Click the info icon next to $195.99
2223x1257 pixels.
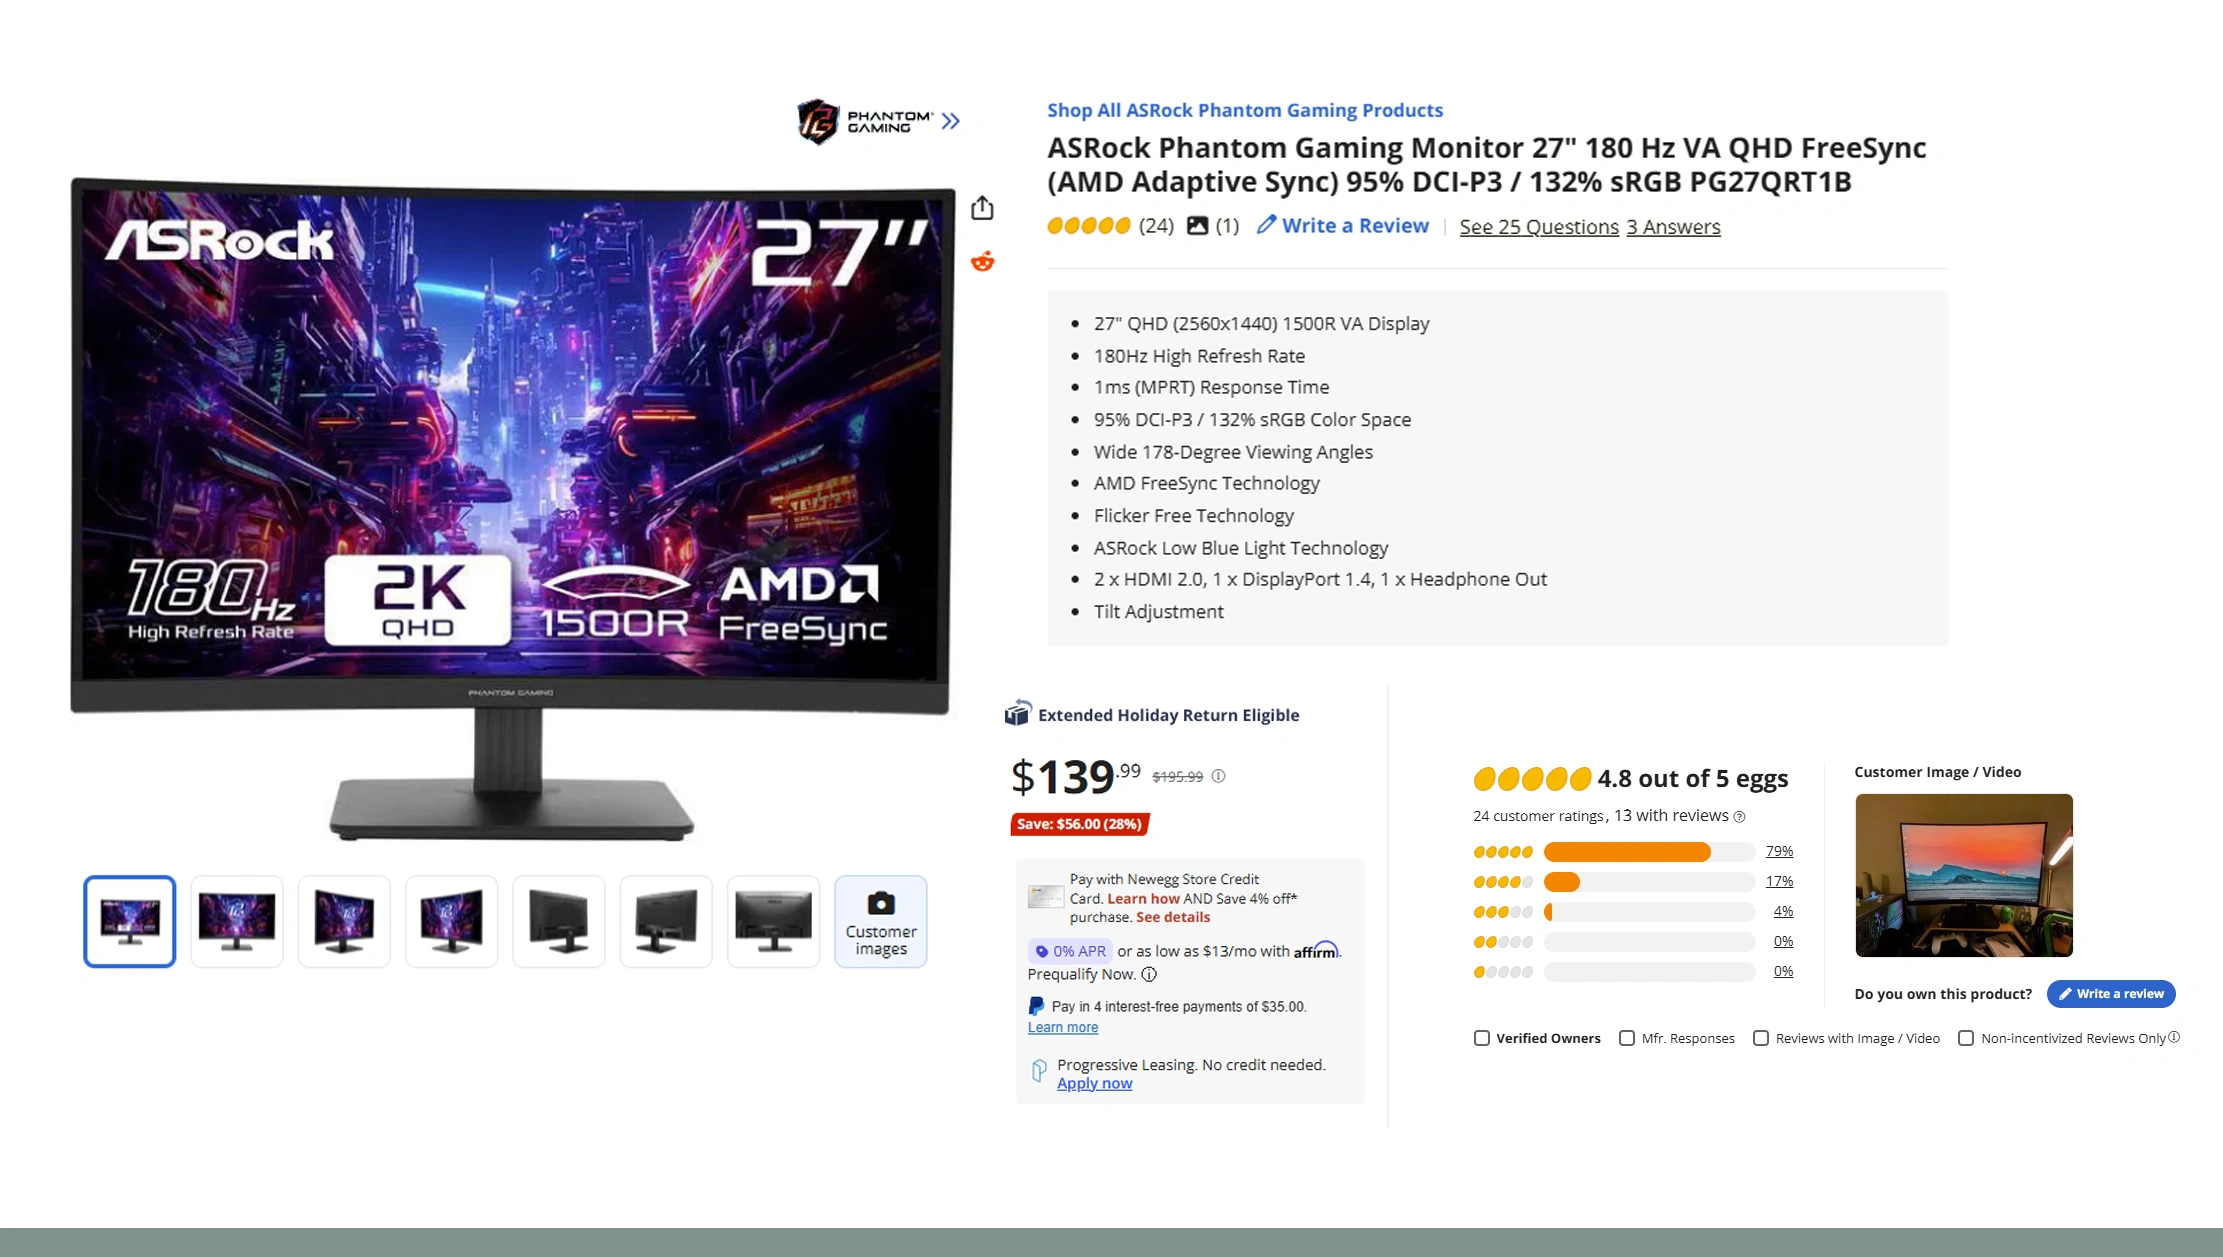click(x=1218, y=776)
